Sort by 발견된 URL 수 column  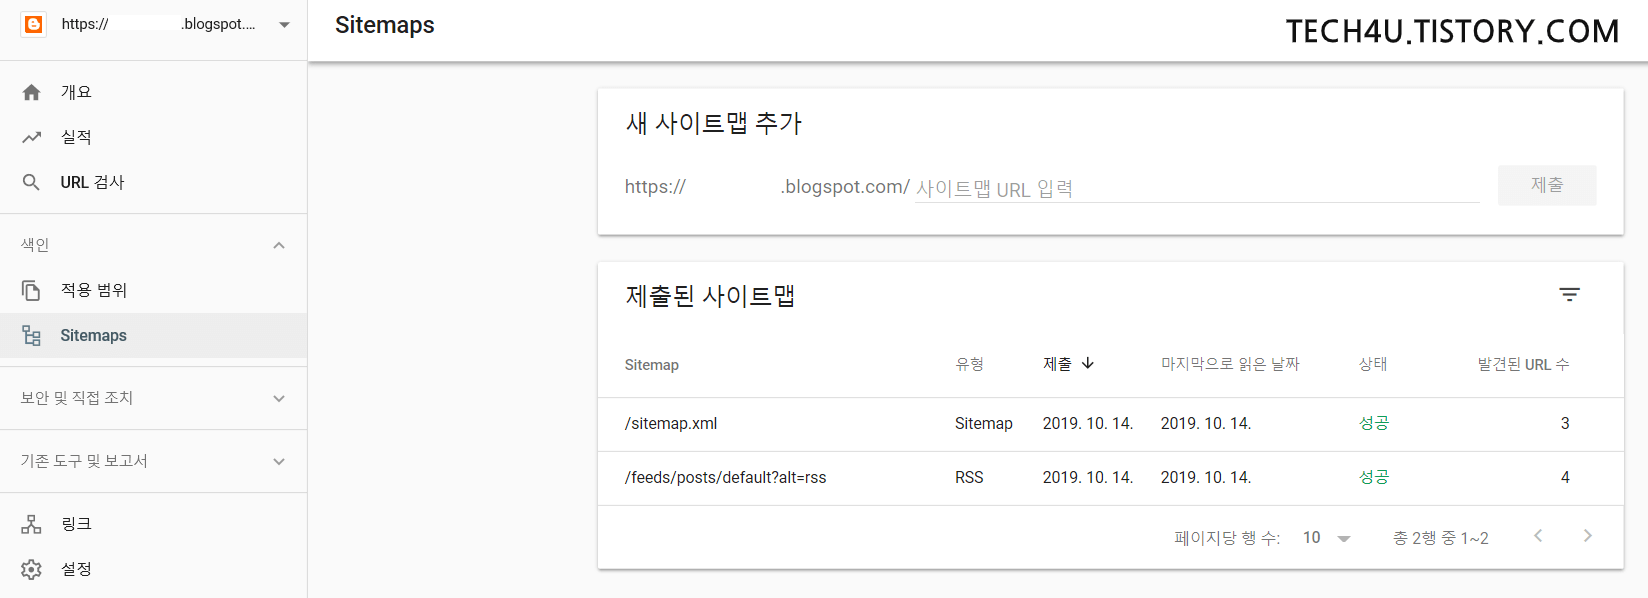pos(1524,364)
